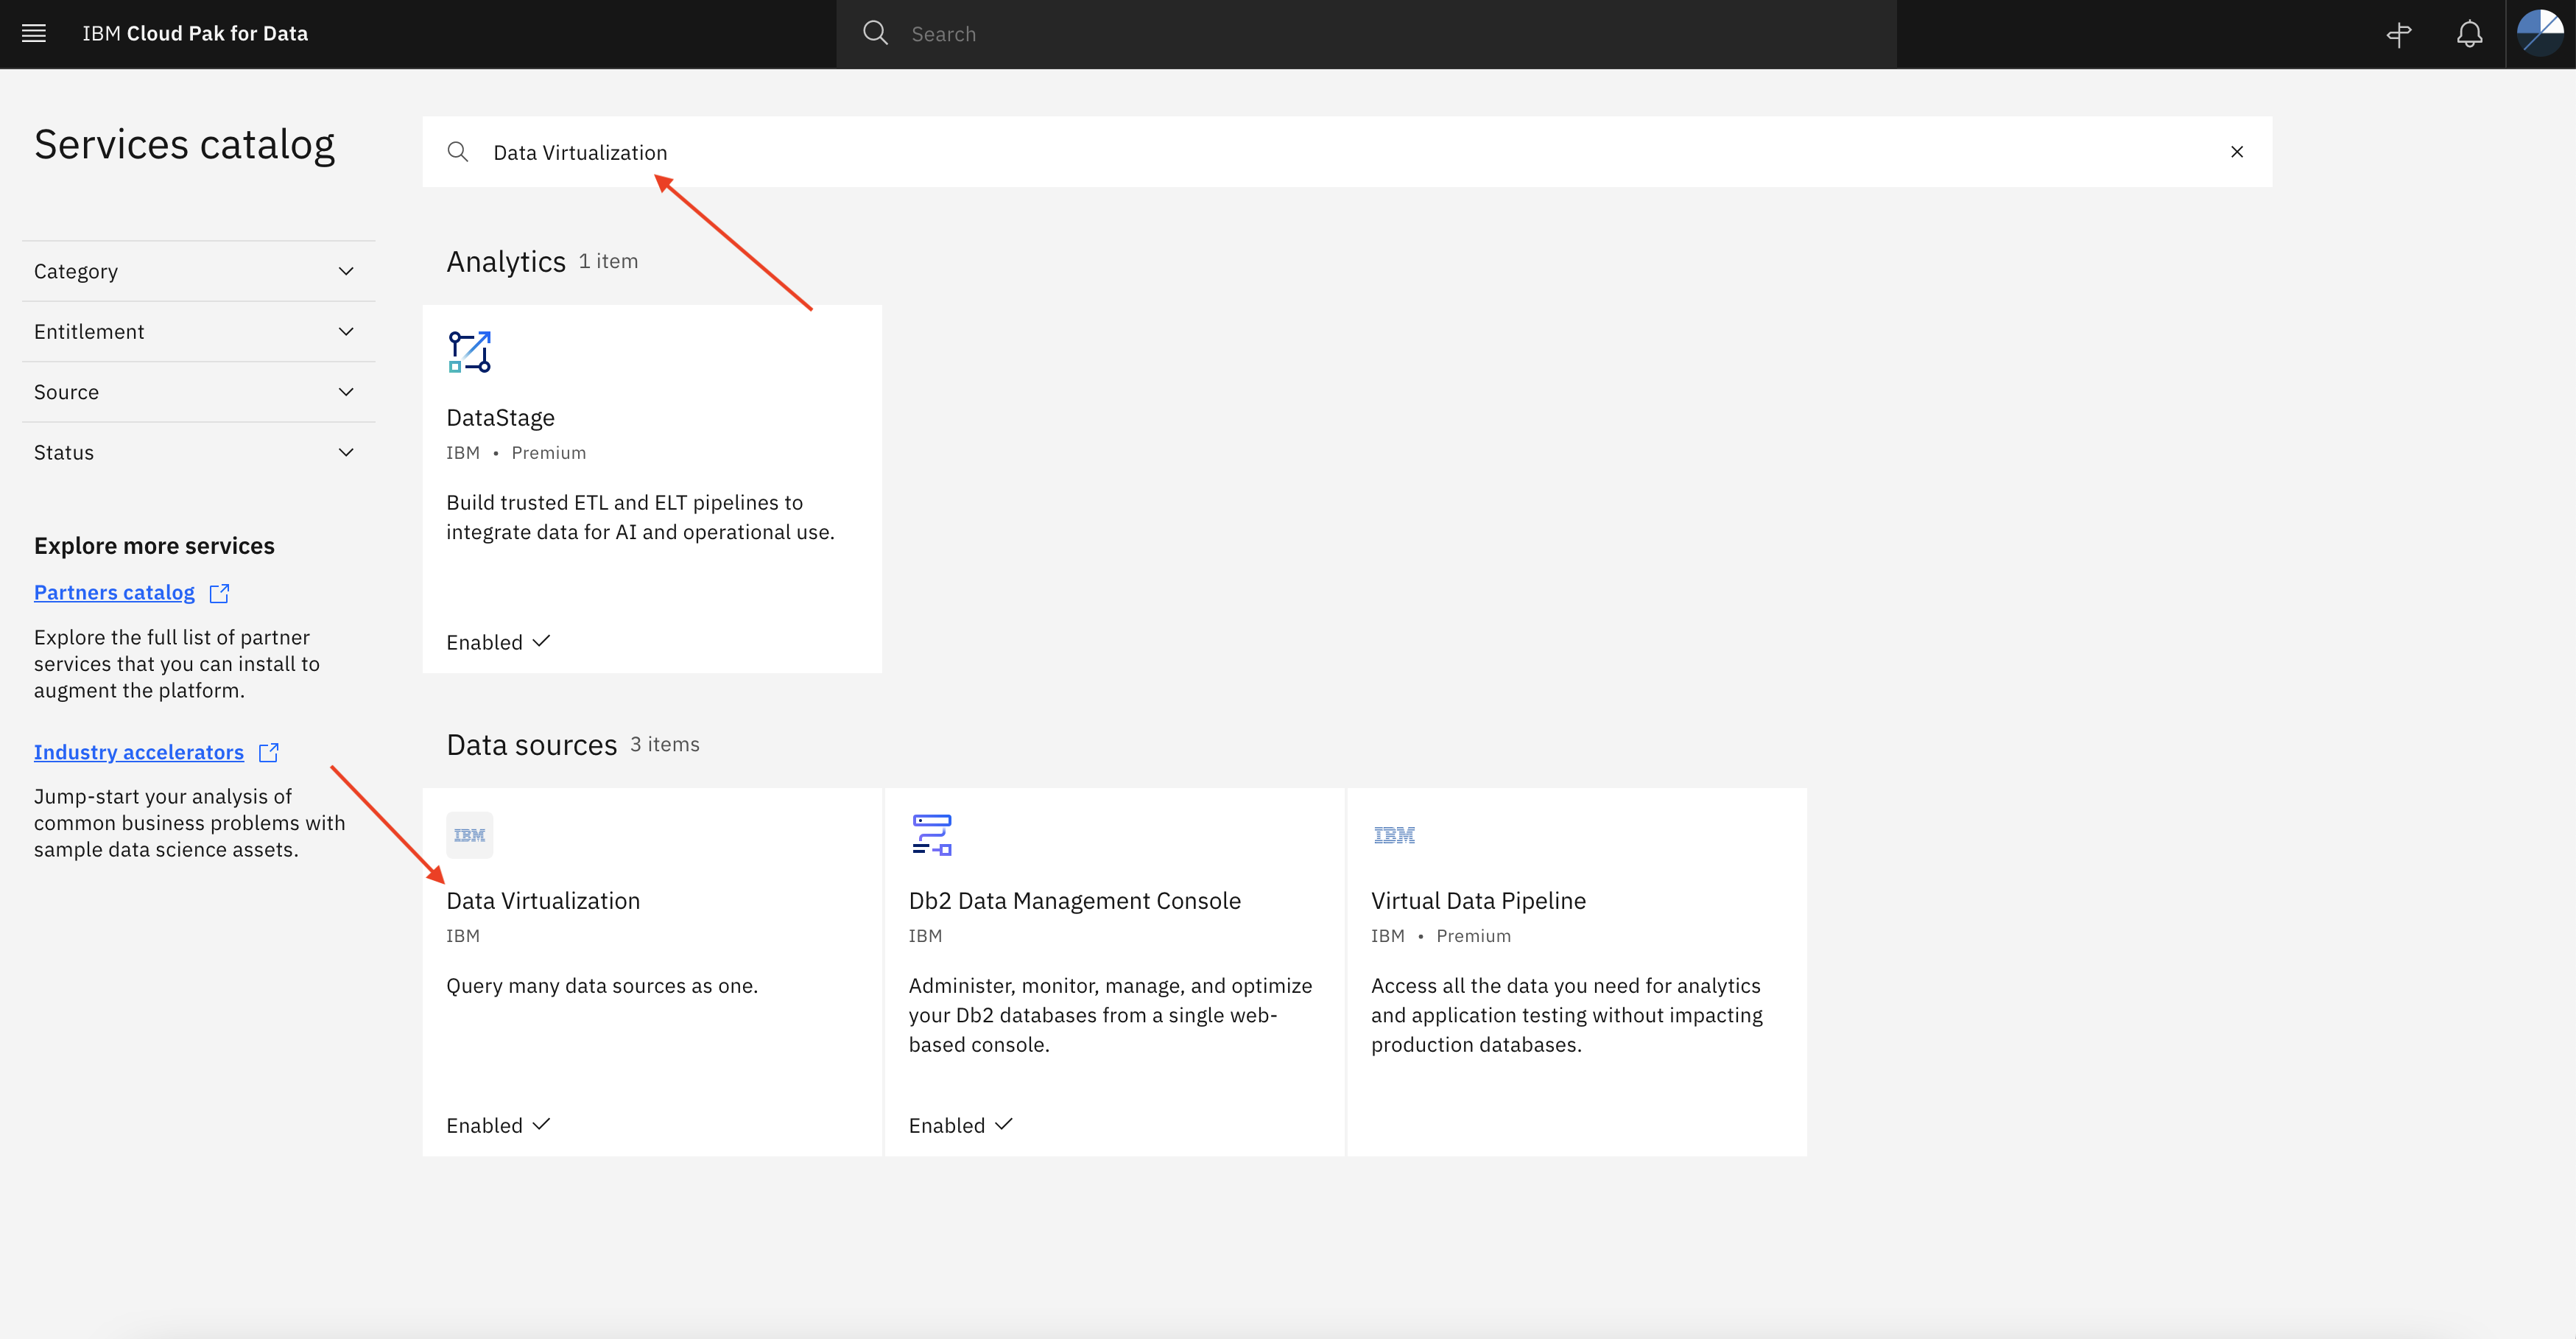Click the Industry accelerators external-link icon

(x=268, y=752)
